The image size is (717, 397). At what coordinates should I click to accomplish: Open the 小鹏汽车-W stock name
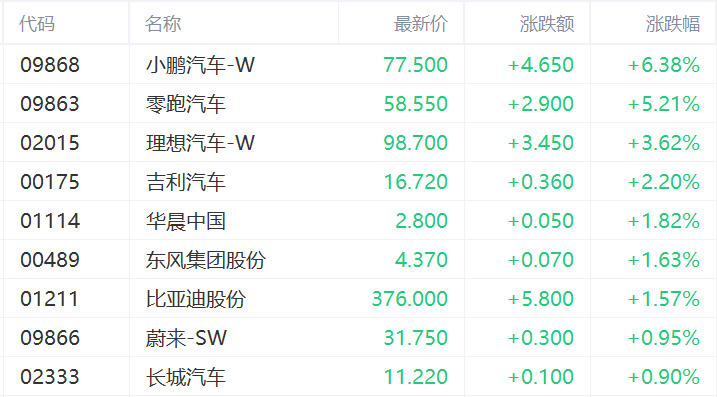point(200,65)
